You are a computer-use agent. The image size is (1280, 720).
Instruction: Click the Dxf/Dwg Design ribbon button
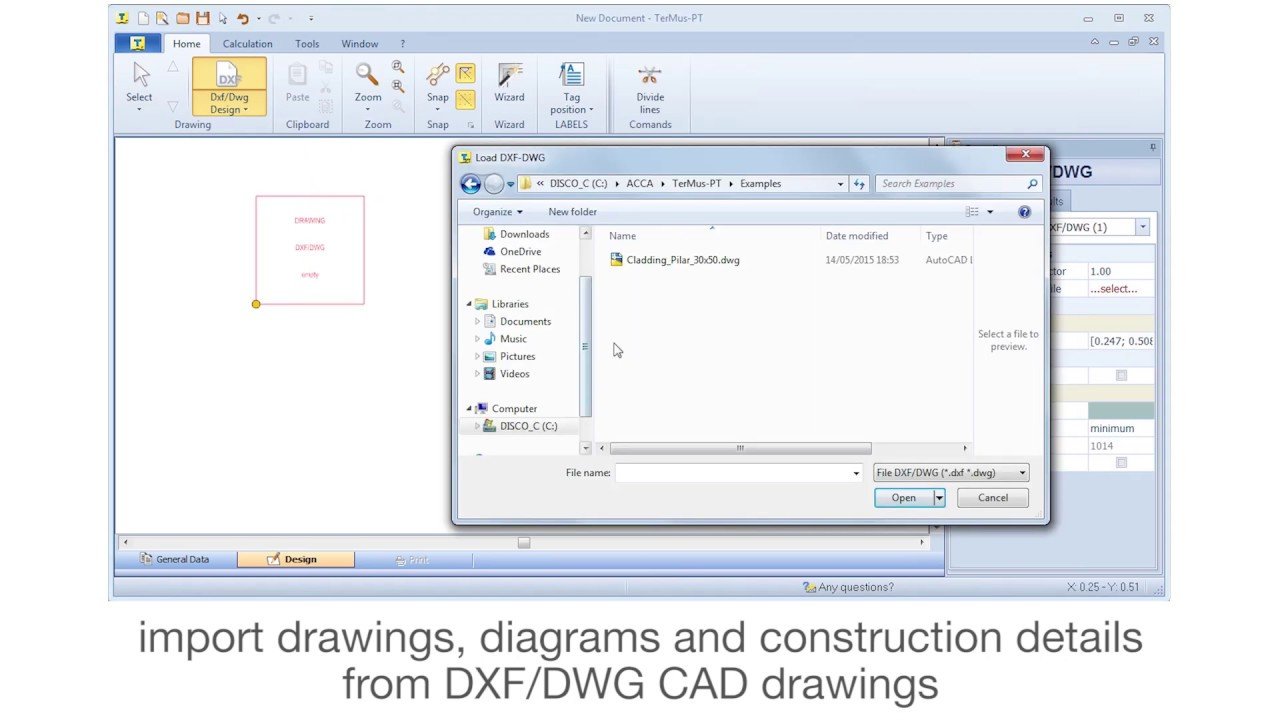click(229, 87)
